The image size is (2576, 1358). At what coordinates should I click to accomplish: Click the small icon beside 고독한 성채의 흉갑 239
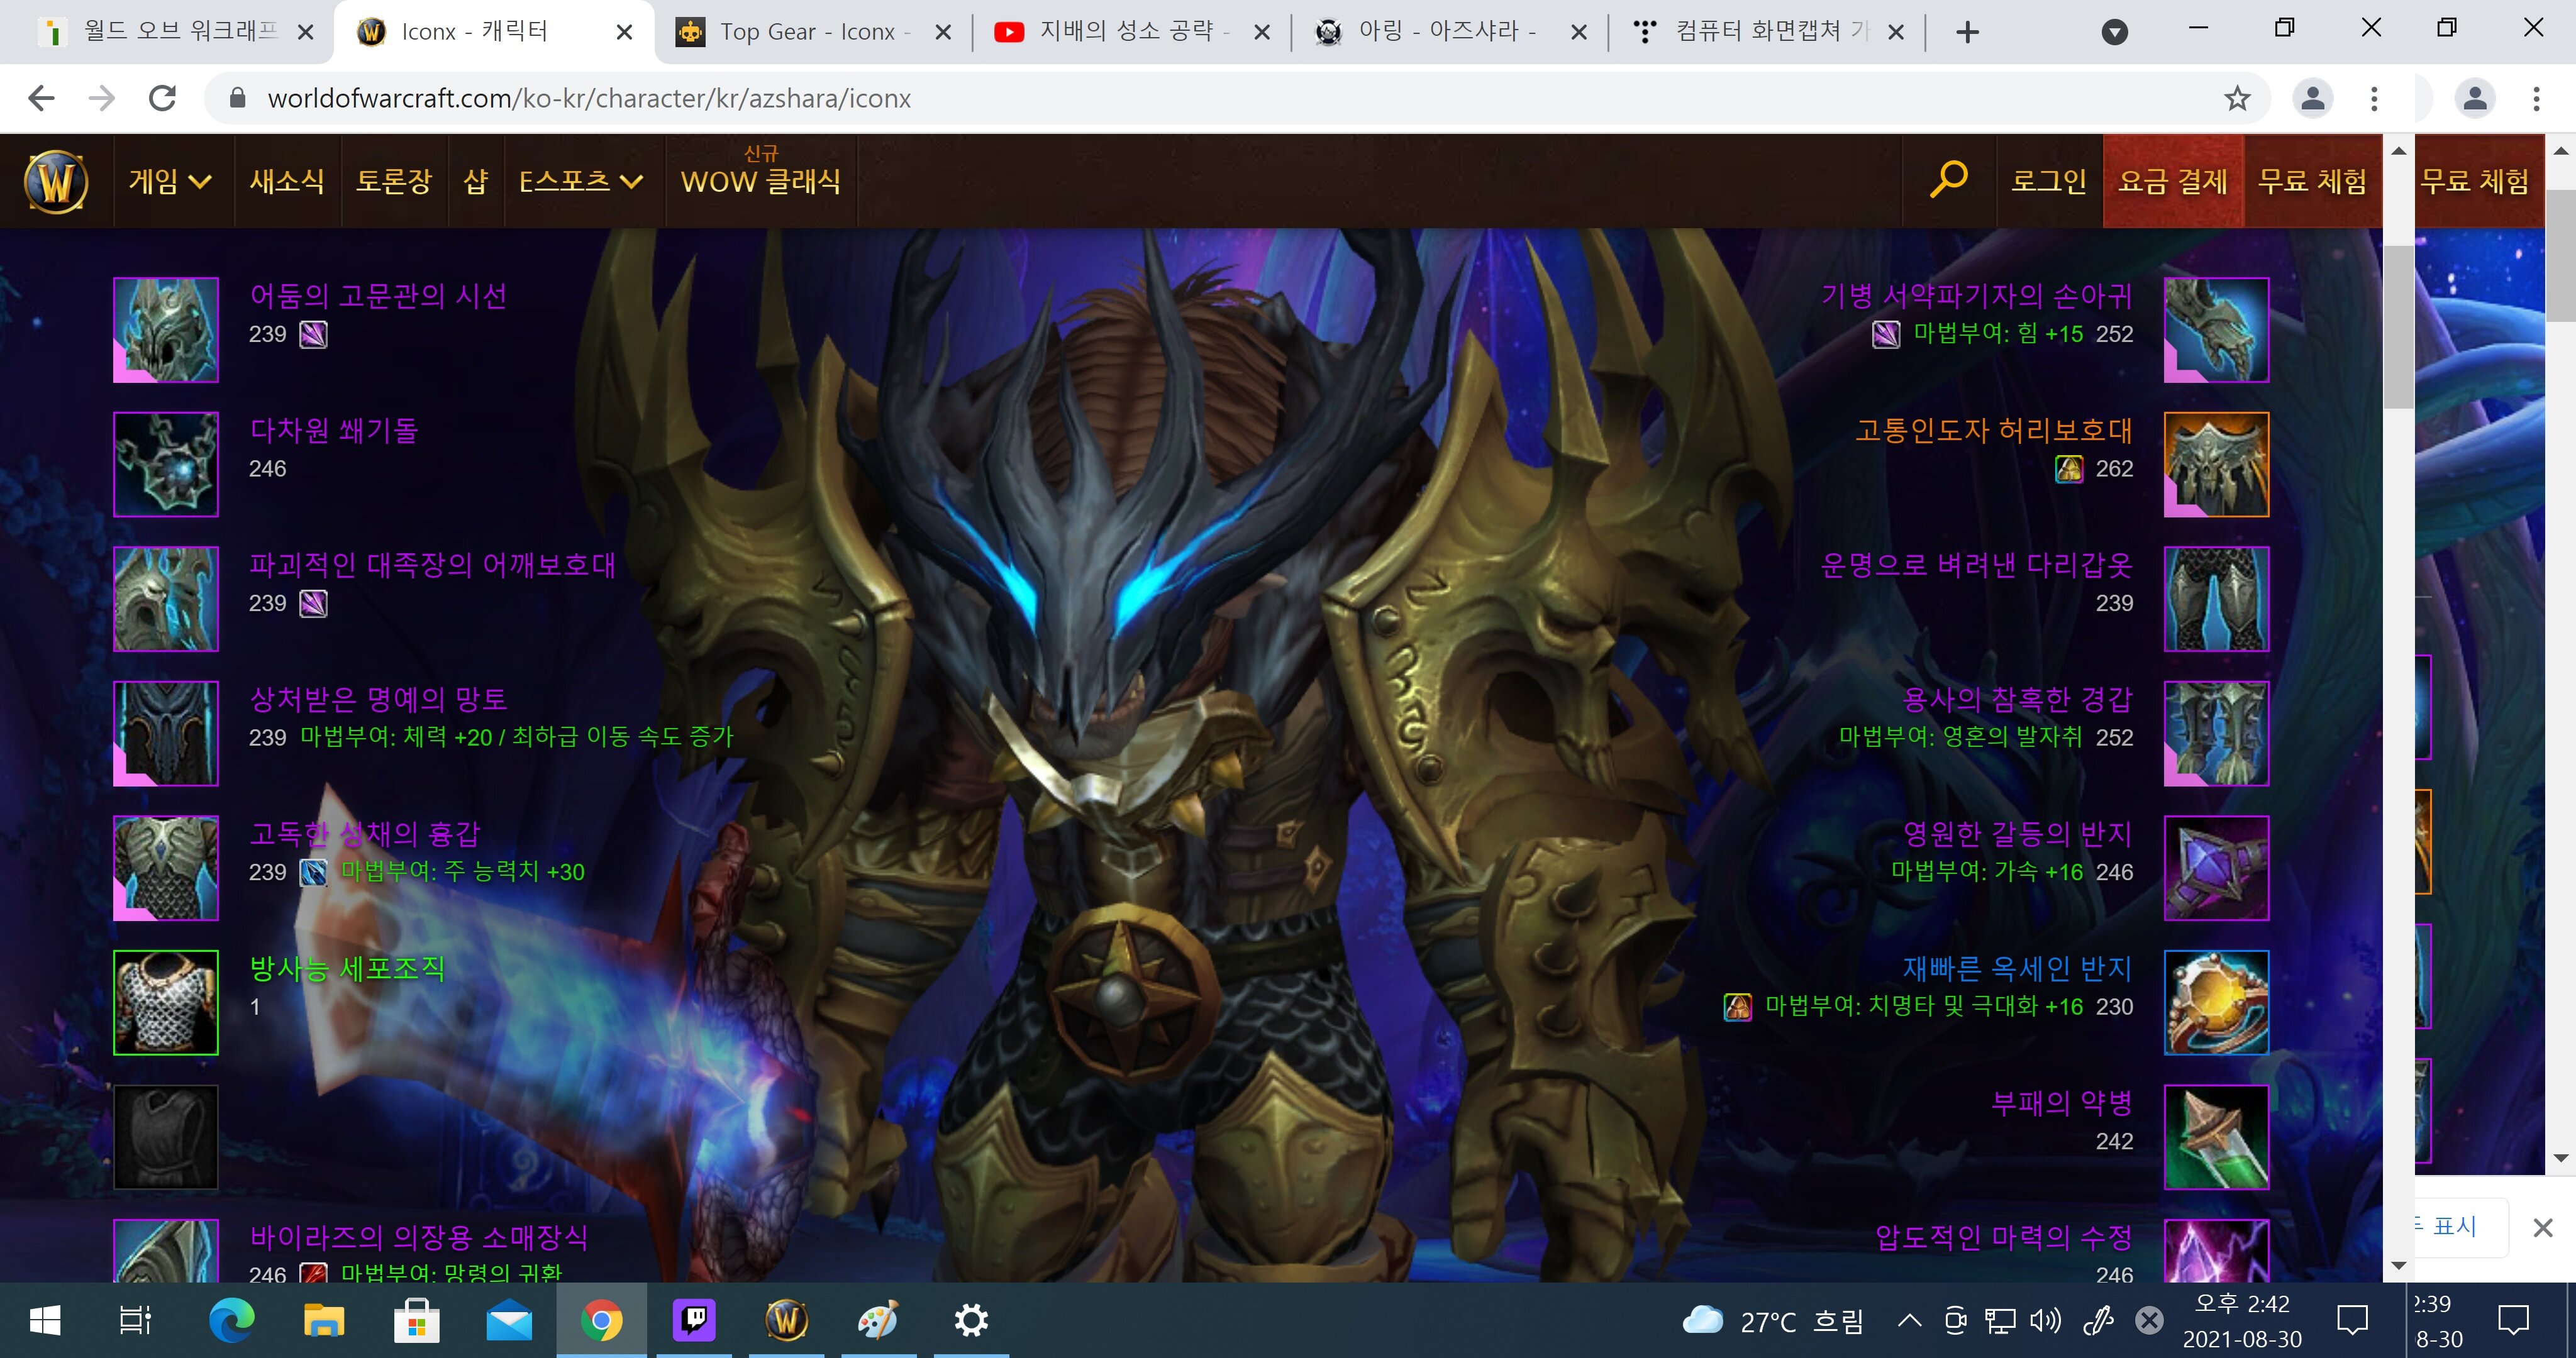coord(313,872)
